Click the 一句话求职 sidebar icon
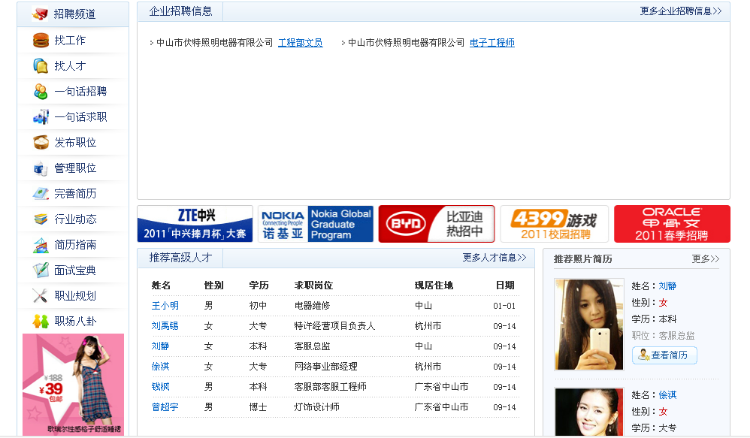The image size is (750, 438). (x=41, y=117)
